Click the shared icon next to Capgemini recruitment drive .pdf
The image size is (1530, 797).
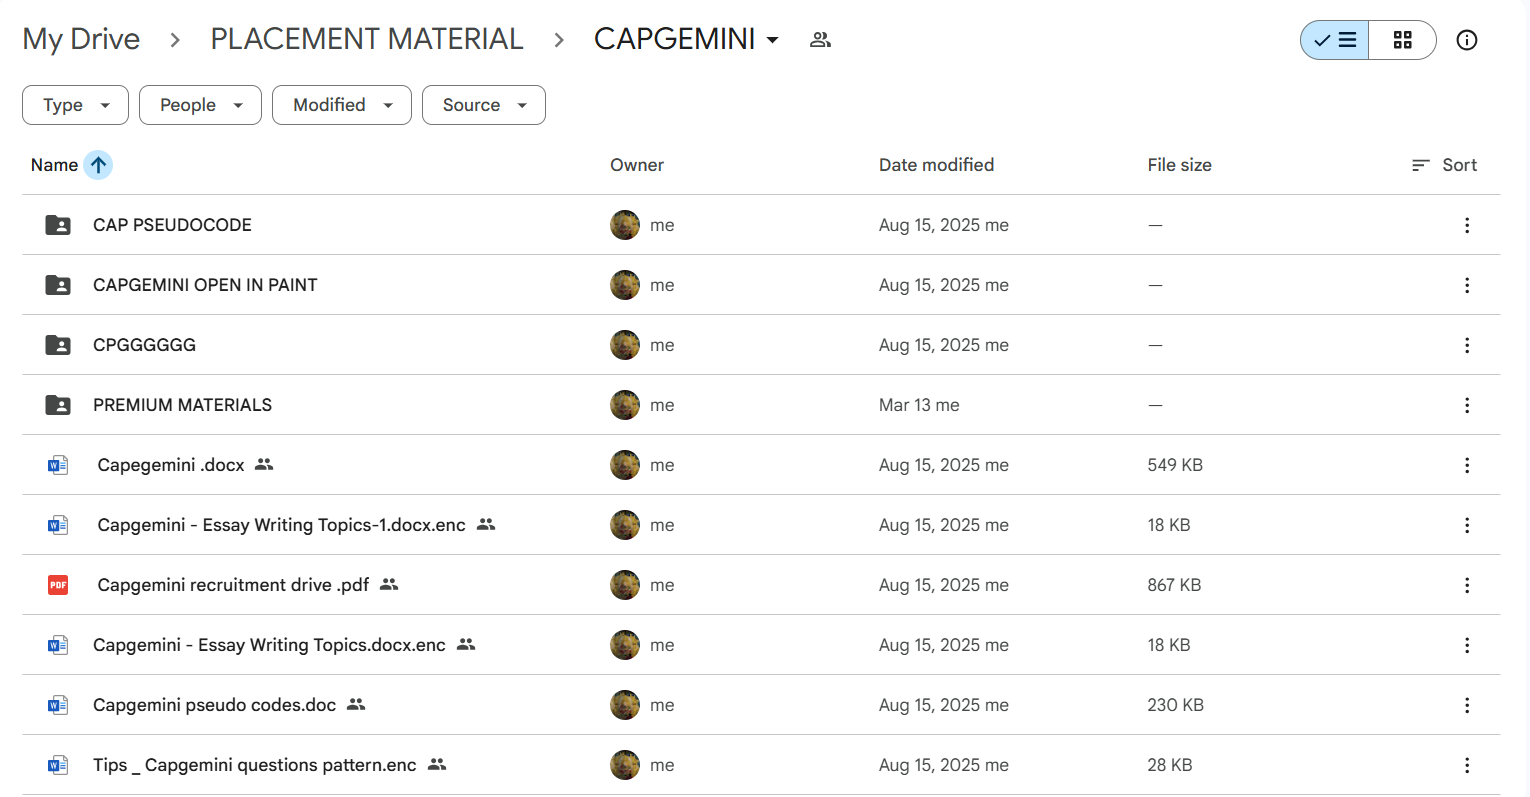coord(389,584)
